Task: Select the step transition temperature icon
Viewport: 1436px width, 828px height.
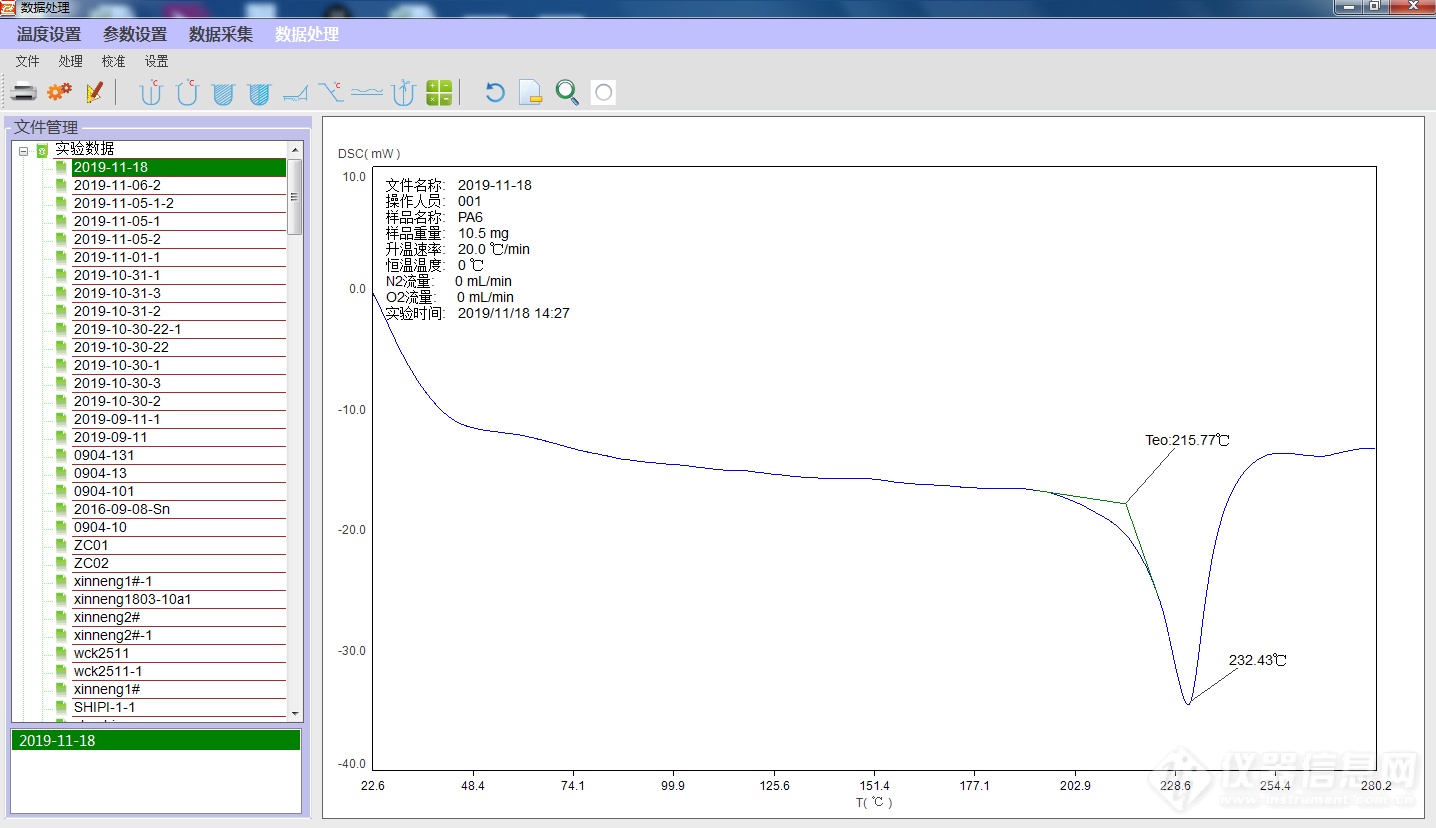Action: click(331, 93)
